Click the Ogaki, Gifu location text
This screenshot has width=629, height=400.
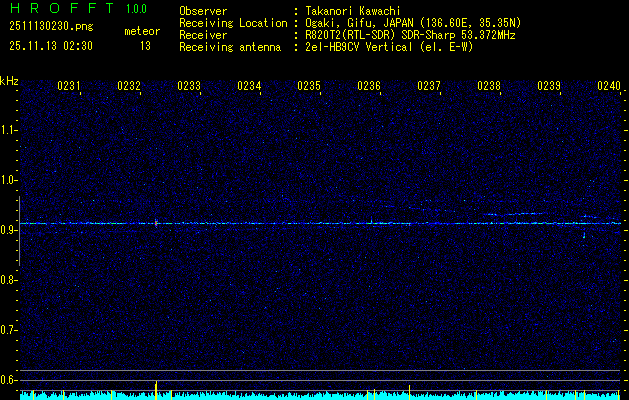coord(413,23)
